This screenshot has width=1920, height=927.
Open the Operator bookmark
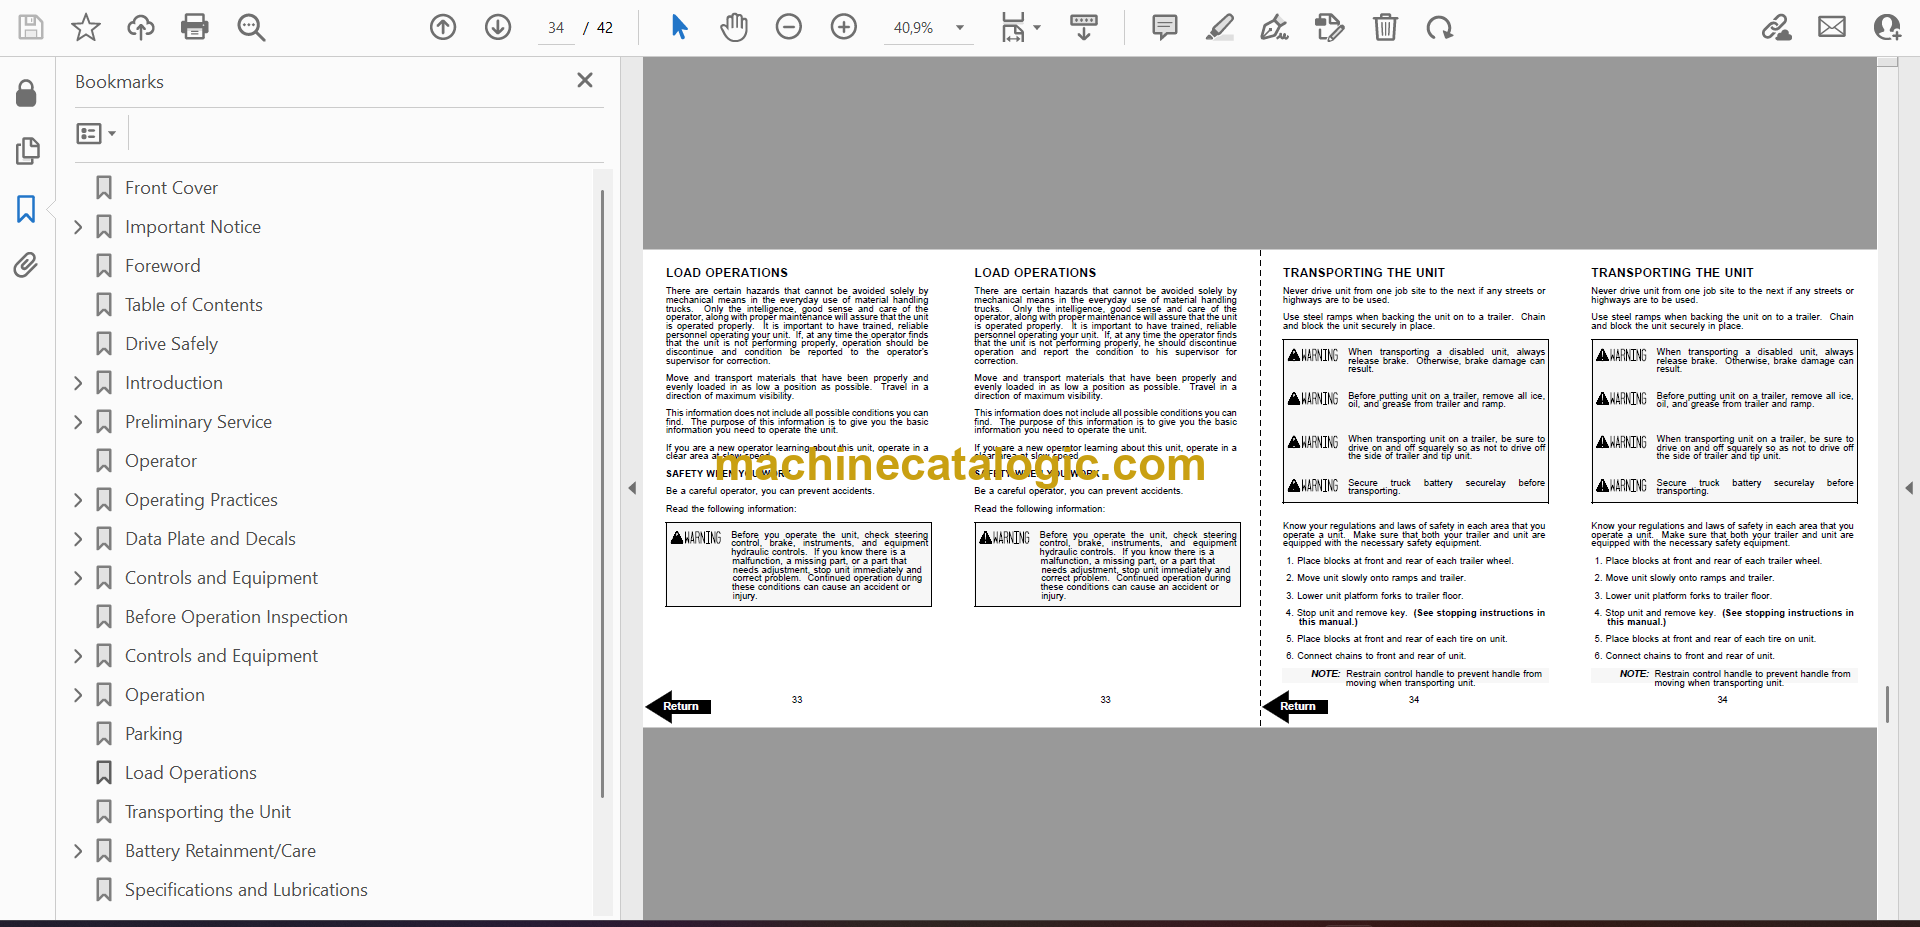pos(161,461)
